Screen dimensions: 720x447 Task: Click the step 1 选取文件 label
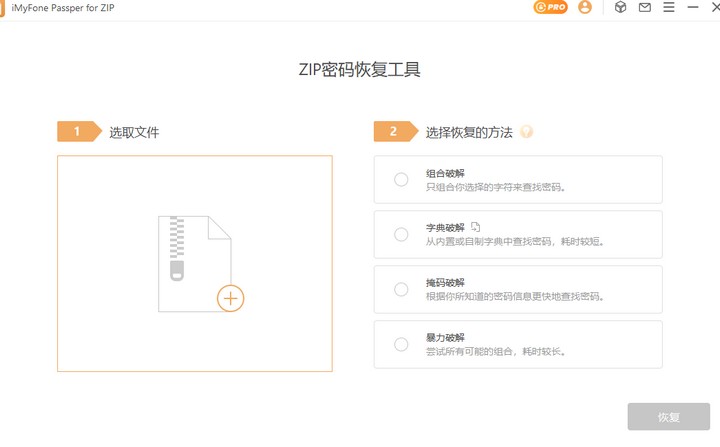(x=134, y=132)
